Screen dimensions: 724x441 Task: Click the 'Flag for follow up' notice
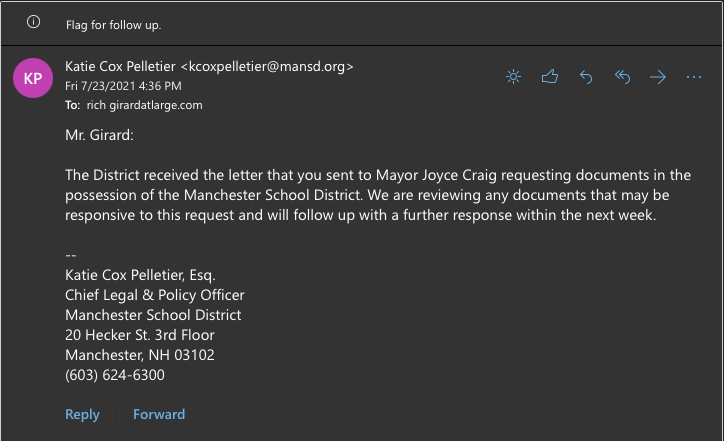[113, 24]
